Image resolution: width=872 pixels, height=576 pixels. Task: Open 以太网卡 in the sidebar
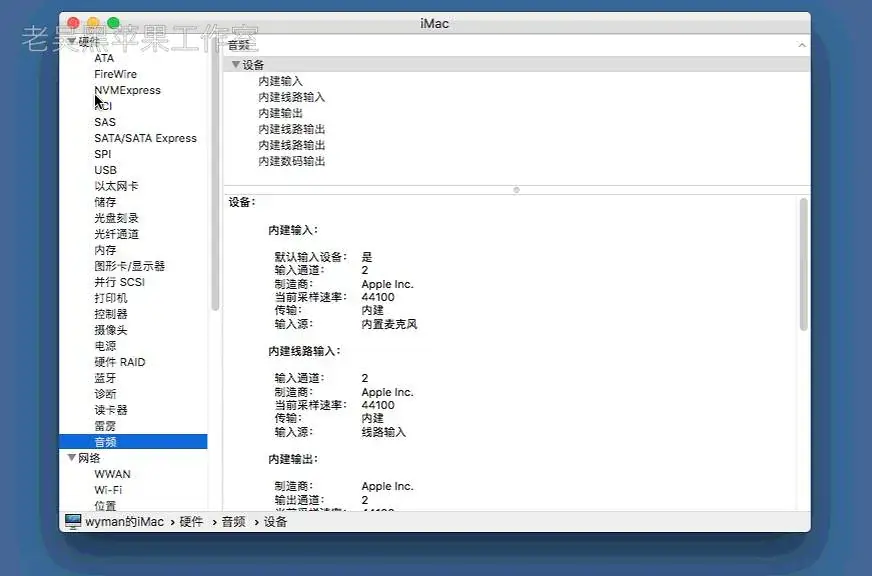[116, 186]
